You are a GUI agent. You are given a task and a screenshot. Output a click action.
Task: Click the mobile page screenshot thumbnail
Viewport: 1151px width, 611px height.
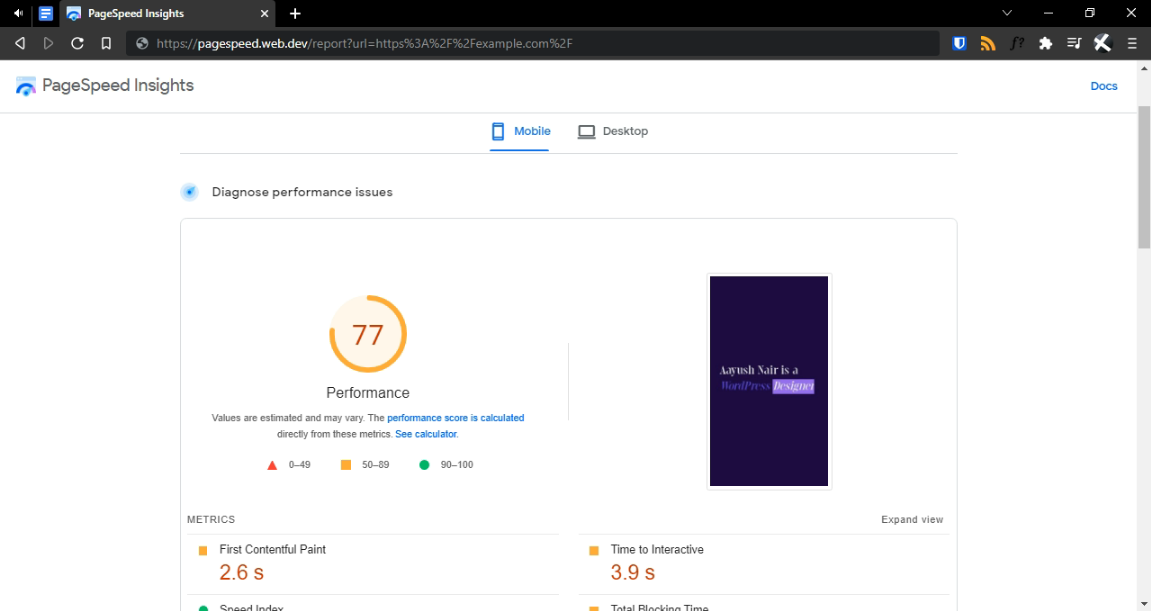pyautogui.click(x=768, y=381)
